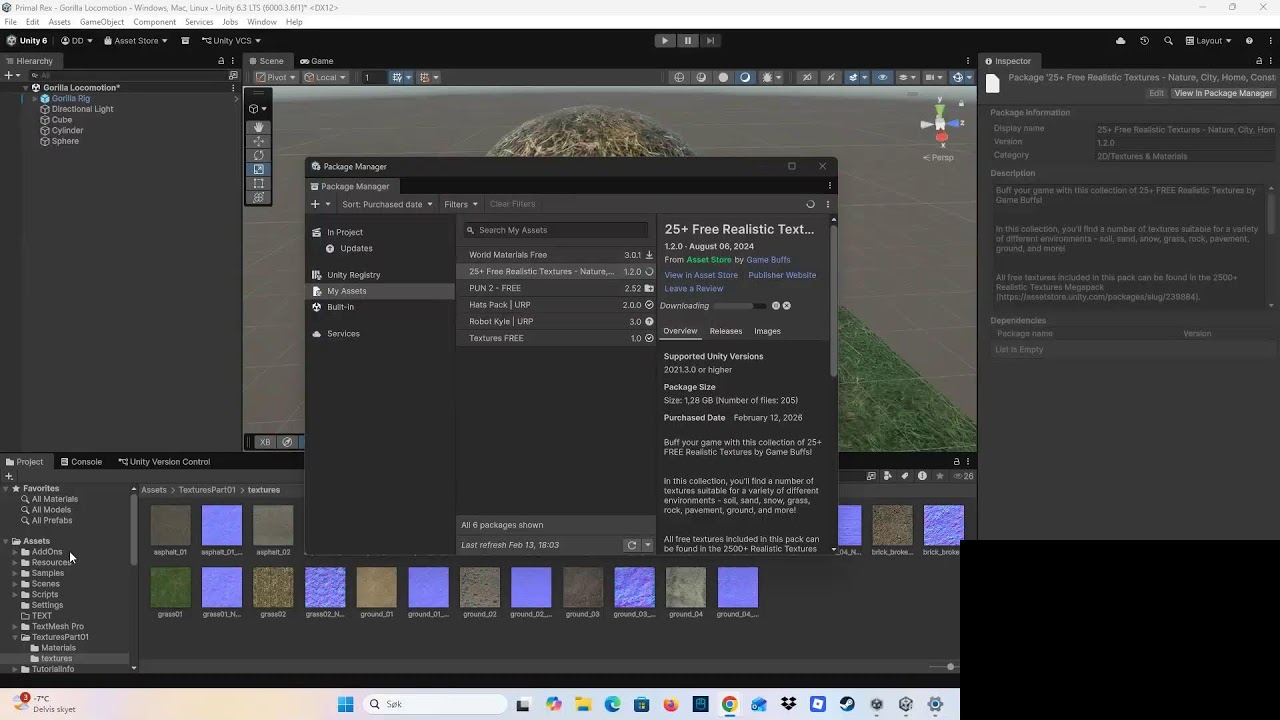
Task: Open Package Manager kebab menu next to spinner
Action: click(827, 204)
